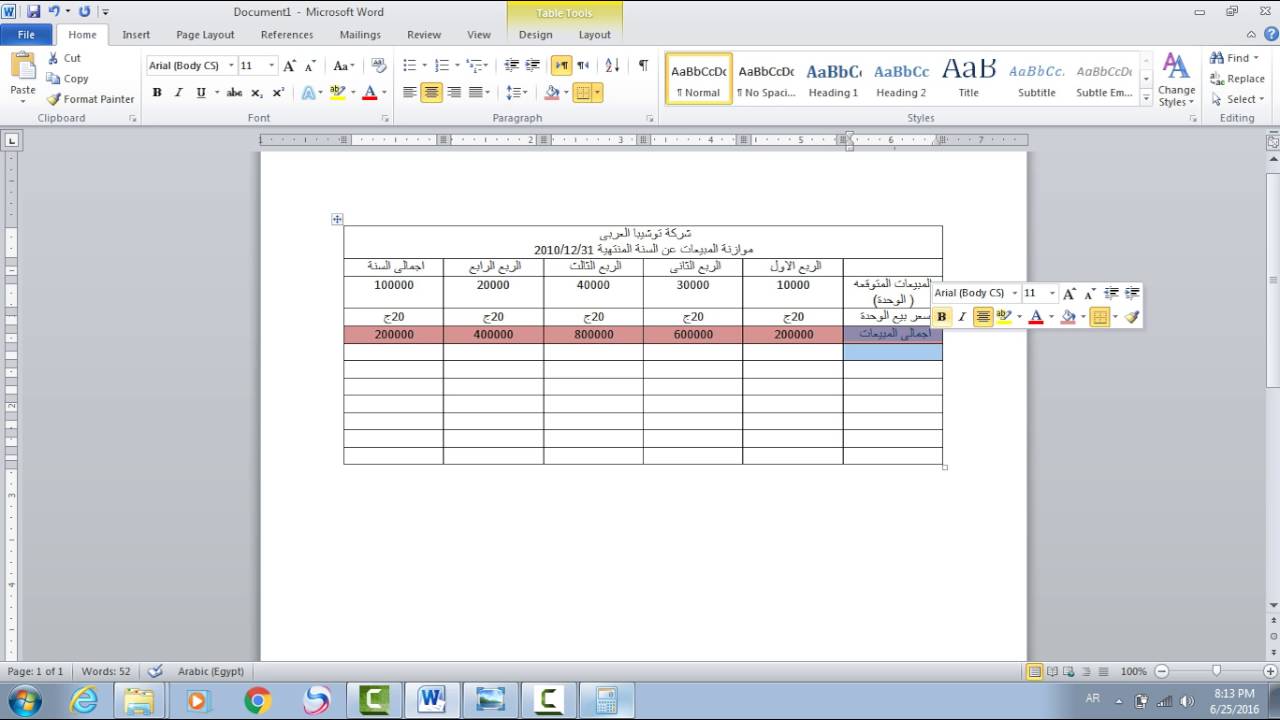1280x720 pixels.
Task: Click the Arabic (Egypt) language indicator
Action: (211, 671)
